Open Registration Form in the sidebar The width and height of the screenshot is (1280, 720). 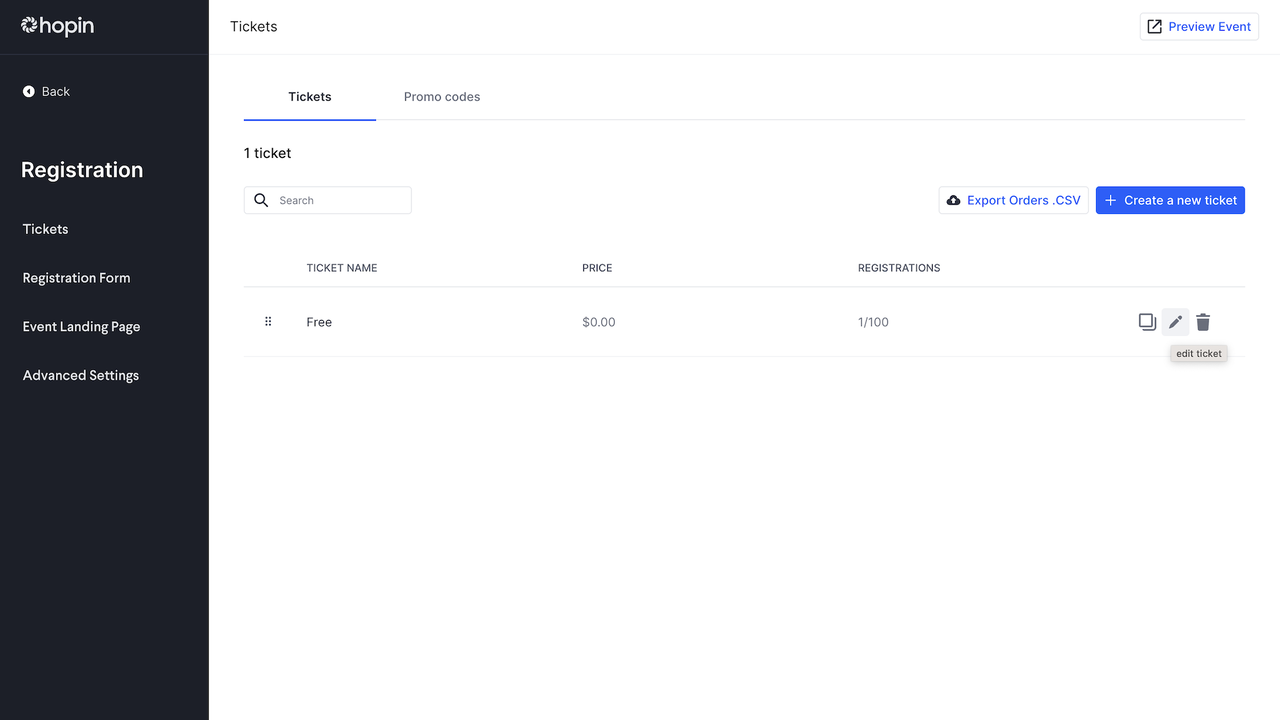(76, 277)
